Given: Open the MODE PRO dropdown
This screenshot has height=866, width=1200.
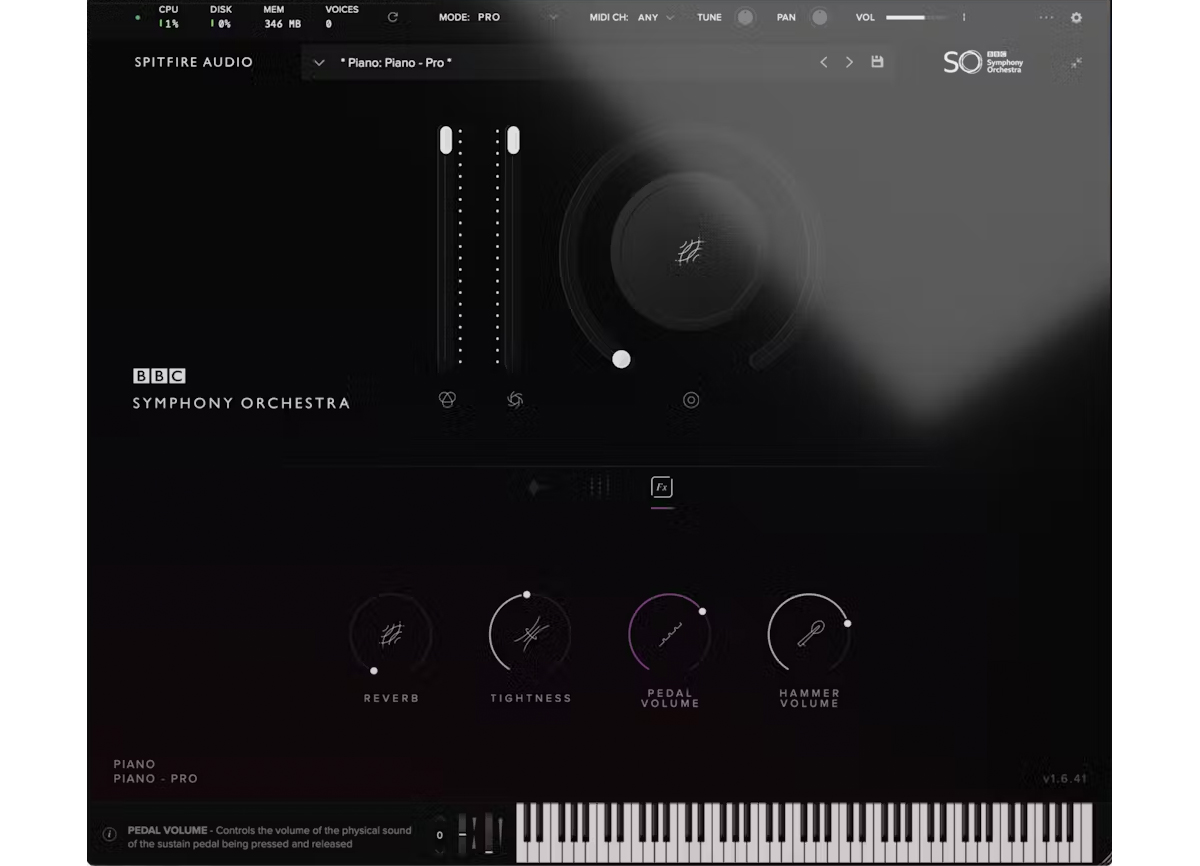Looking at the screenshot, I should coord(498,17).
